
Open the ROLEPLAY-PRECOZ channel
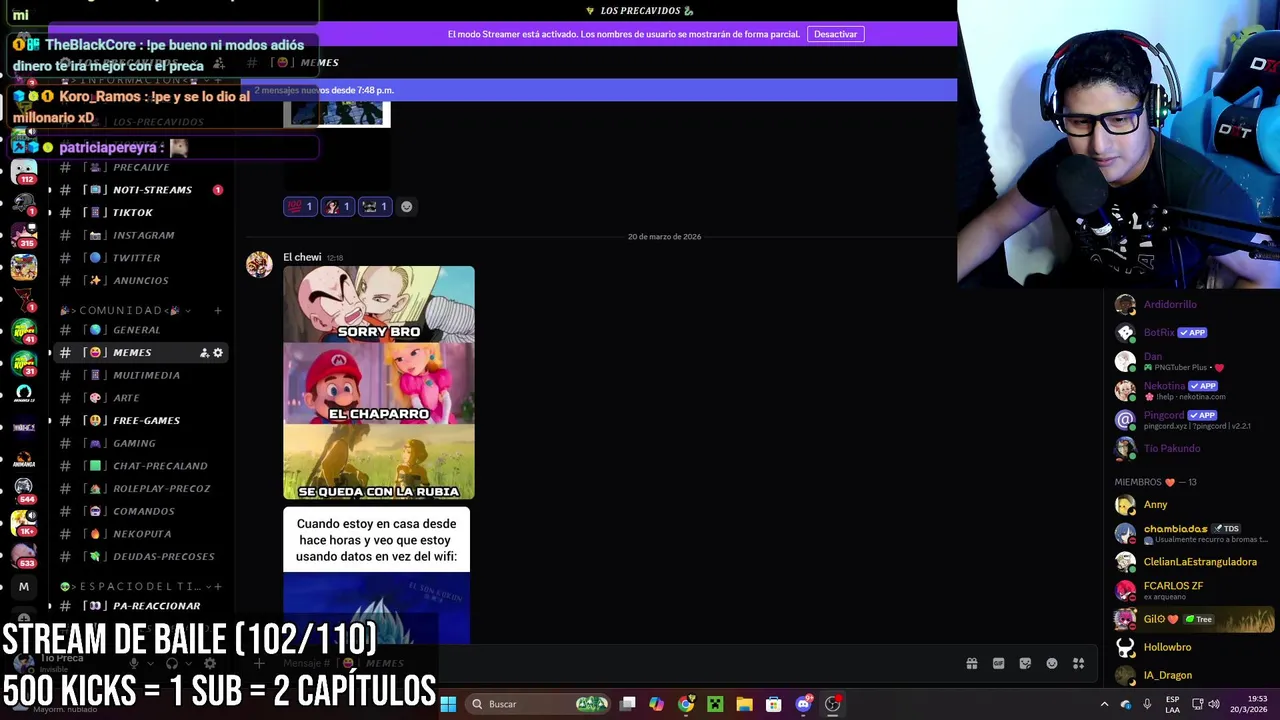pos(140,489)
